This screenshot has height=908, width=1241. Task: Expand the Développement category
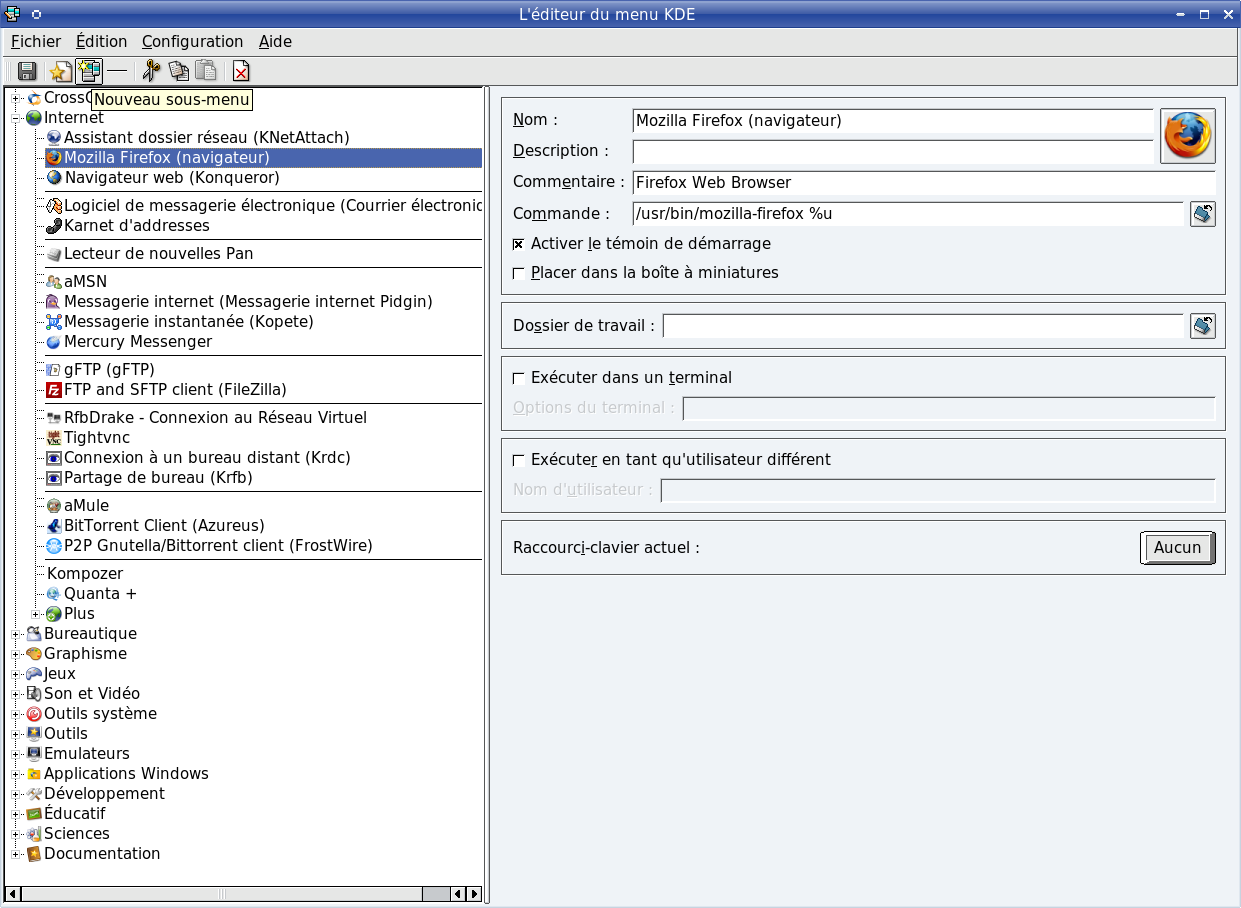[x=16, y=793]
